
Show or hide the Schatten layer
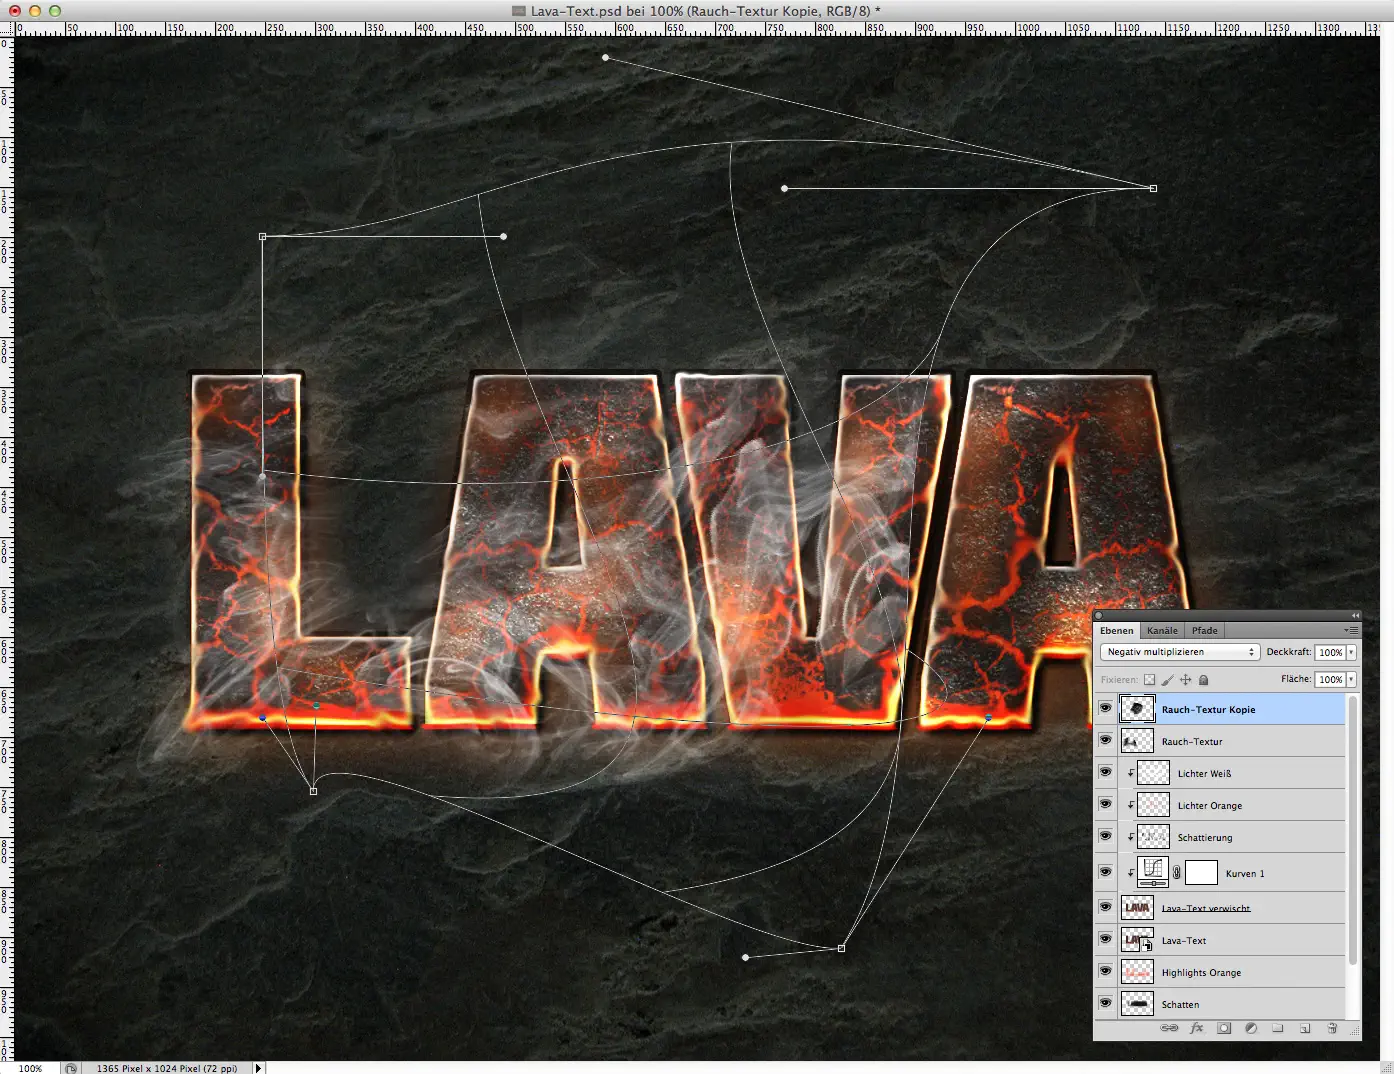[x=1106, y=1004]
